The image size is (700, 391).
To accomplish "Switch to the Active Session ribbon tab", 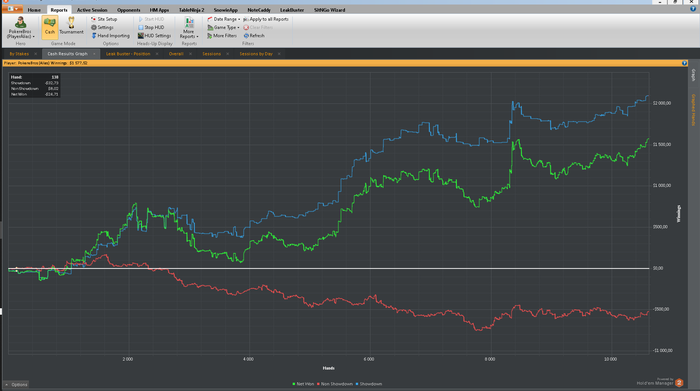I will 92,10.
